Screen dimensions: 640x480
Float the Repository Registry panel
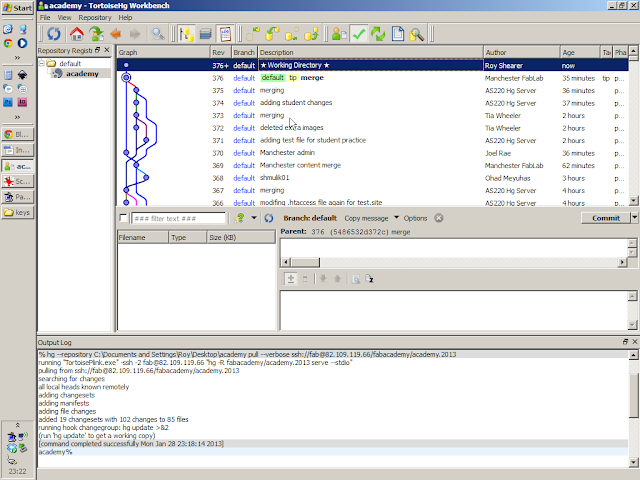97,50
